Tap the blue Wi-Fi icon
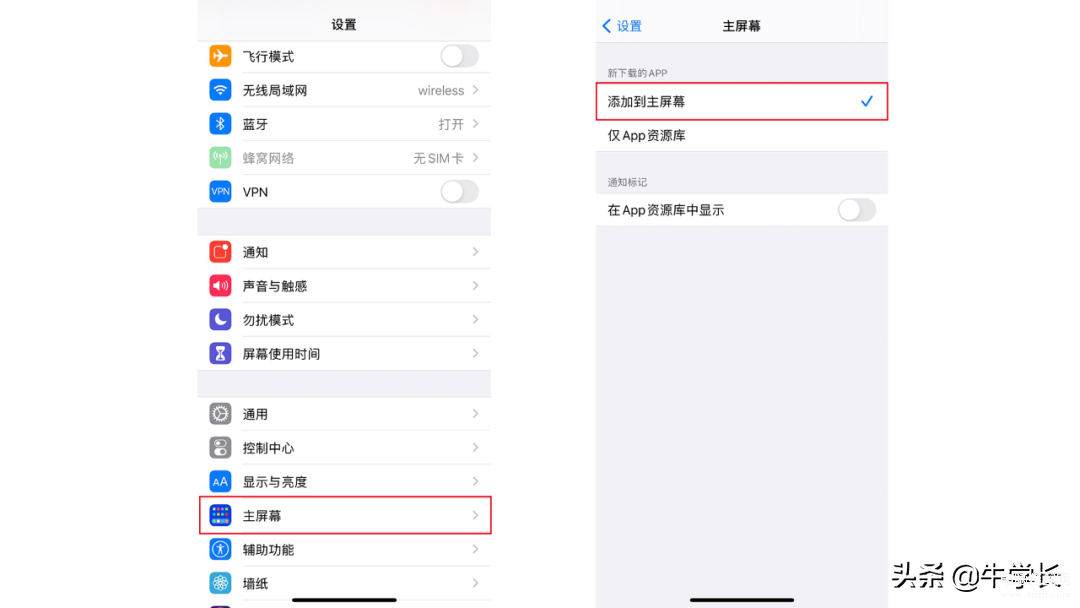1080x608 pixels. click(220, 90)
